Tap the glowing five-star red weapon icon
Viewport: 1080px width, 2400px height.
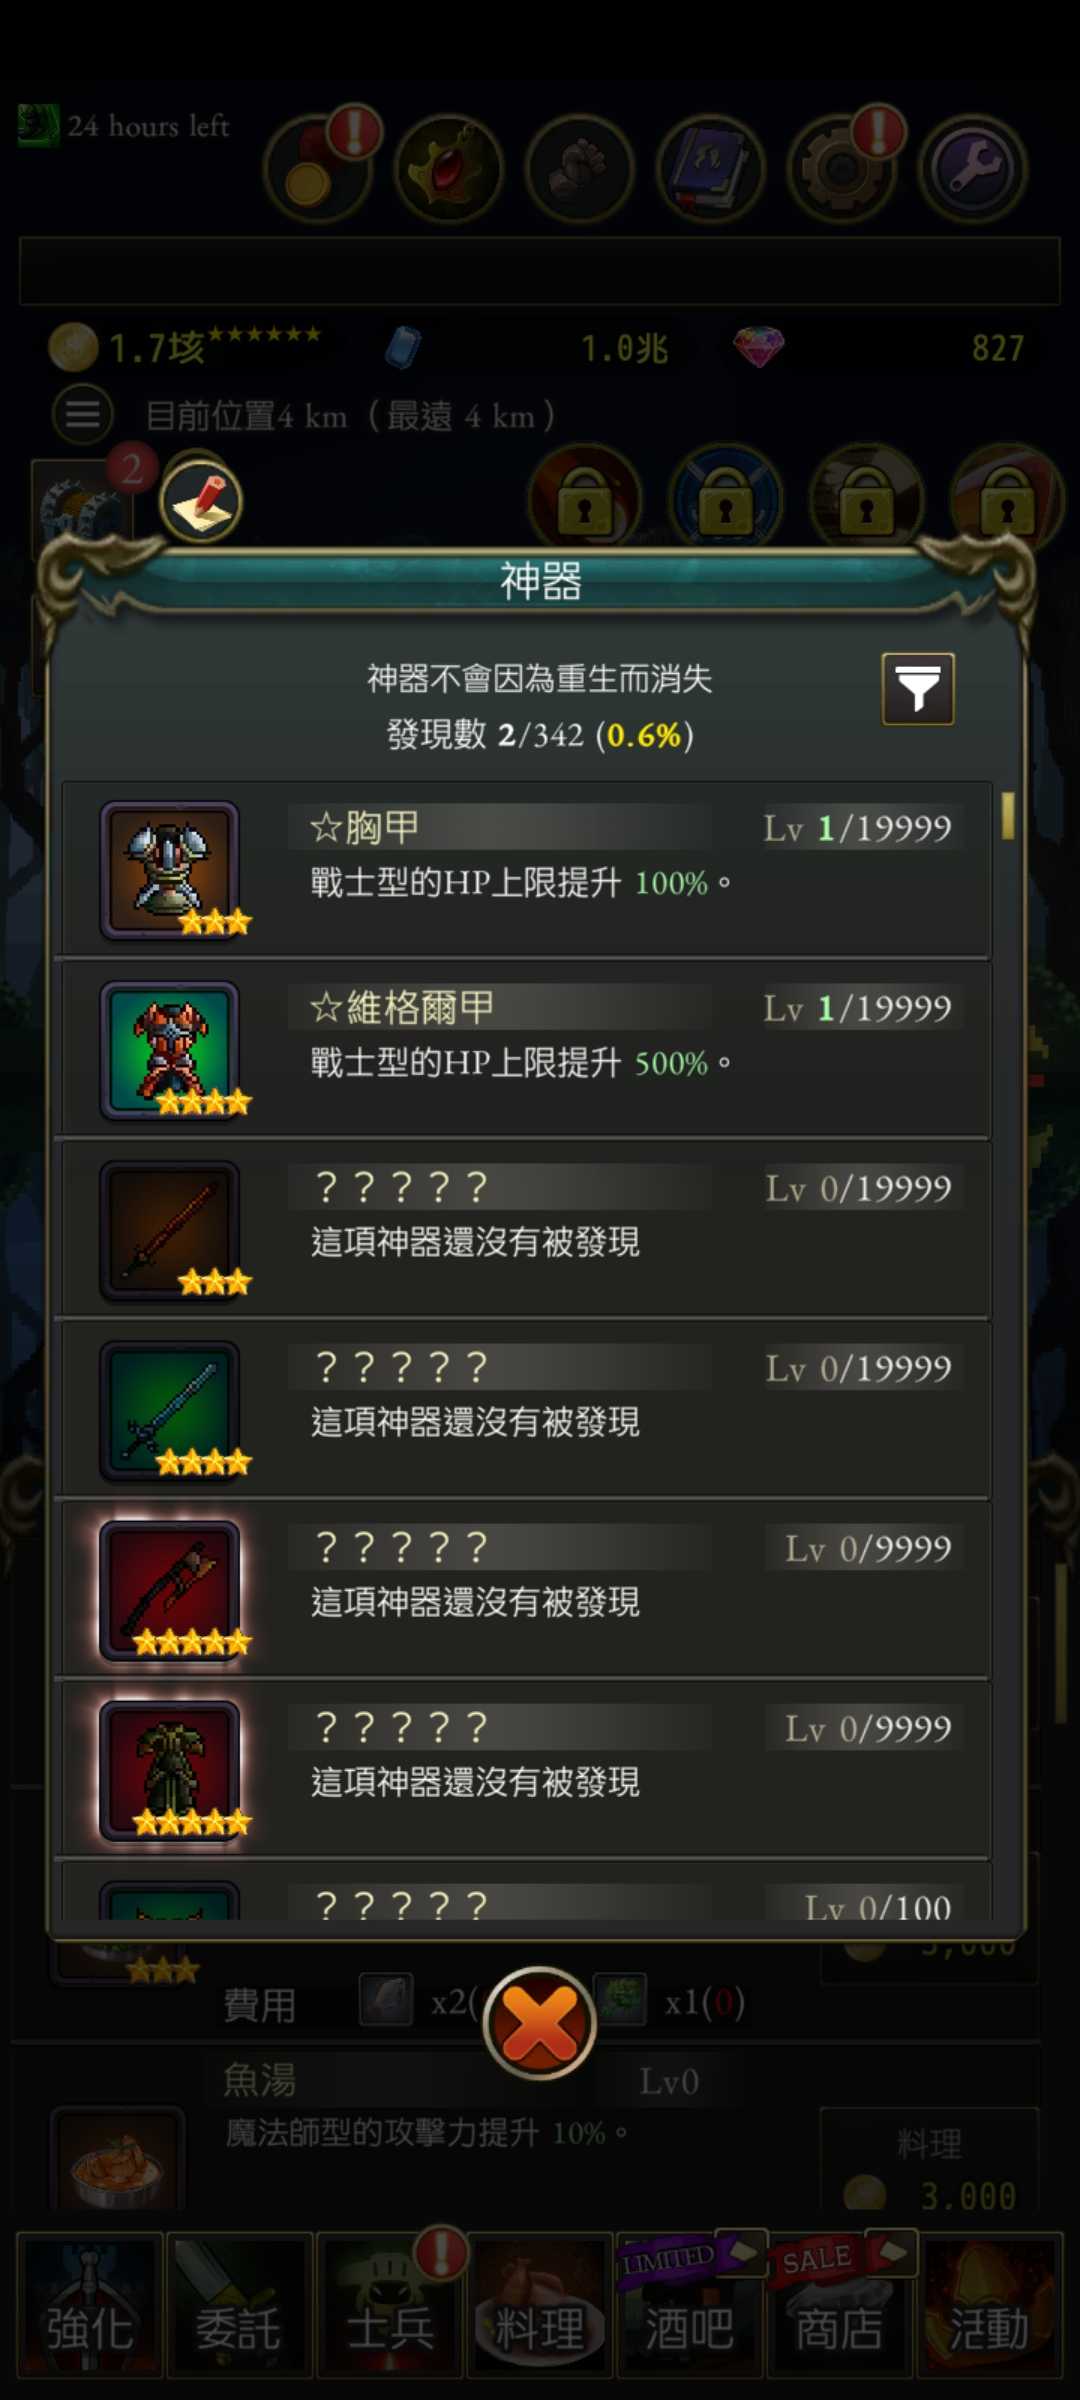click(170, 1590)
